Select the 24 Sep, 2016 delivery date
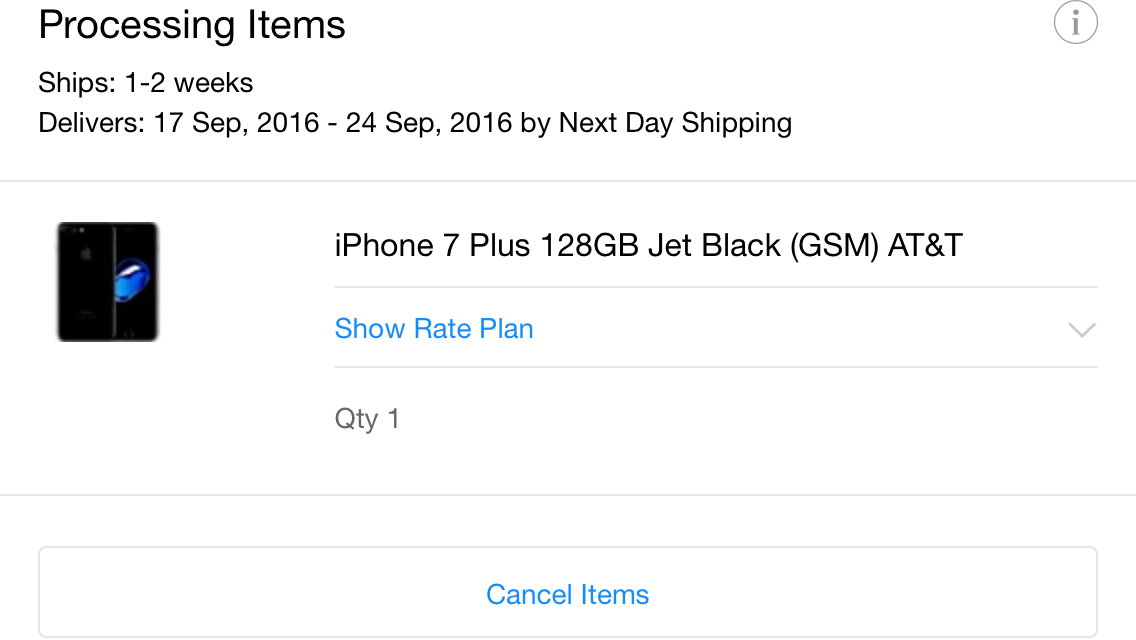 429,123
